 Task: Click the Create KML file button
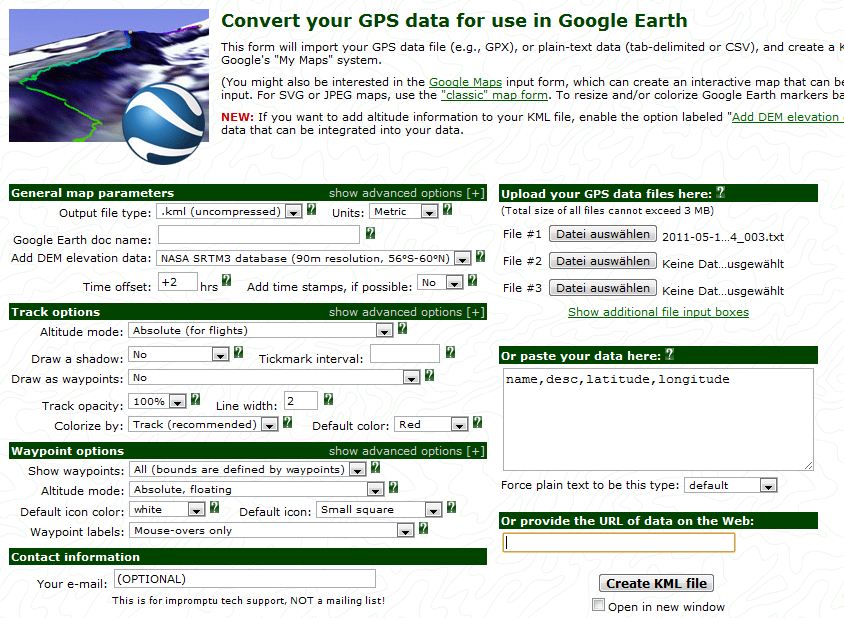pos(657,584)
